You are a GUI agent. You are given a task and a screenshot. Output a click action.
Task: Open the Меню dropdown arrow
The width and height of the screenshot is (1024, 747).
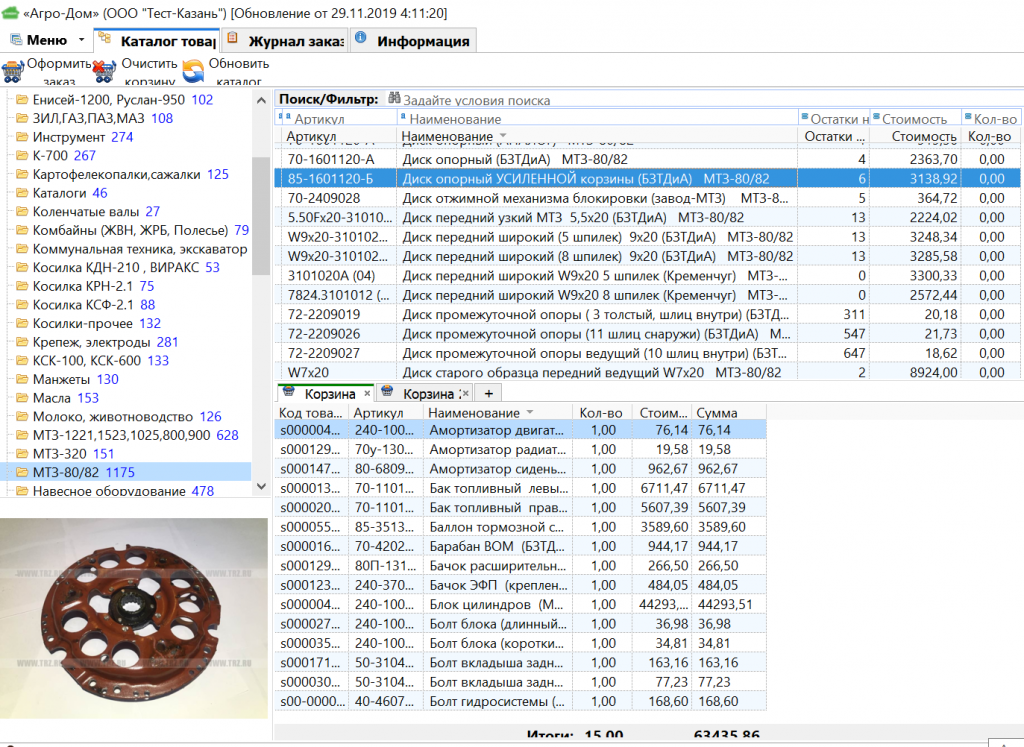(x=82, y=40)
